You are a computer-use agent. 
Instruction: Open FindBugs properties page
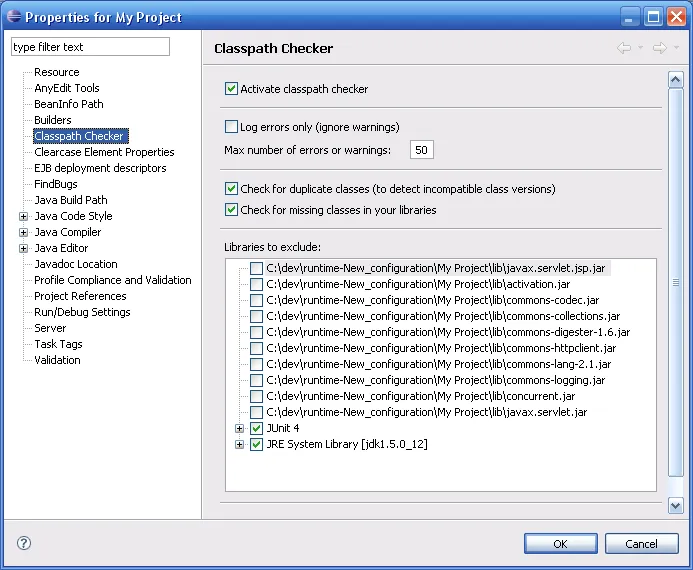(56, 184)
